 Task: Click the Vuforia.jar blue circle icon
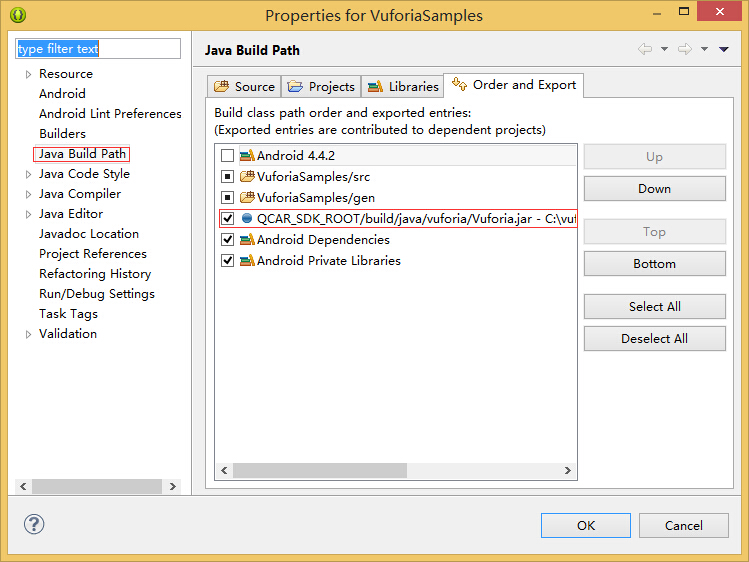tap(247, 218)
